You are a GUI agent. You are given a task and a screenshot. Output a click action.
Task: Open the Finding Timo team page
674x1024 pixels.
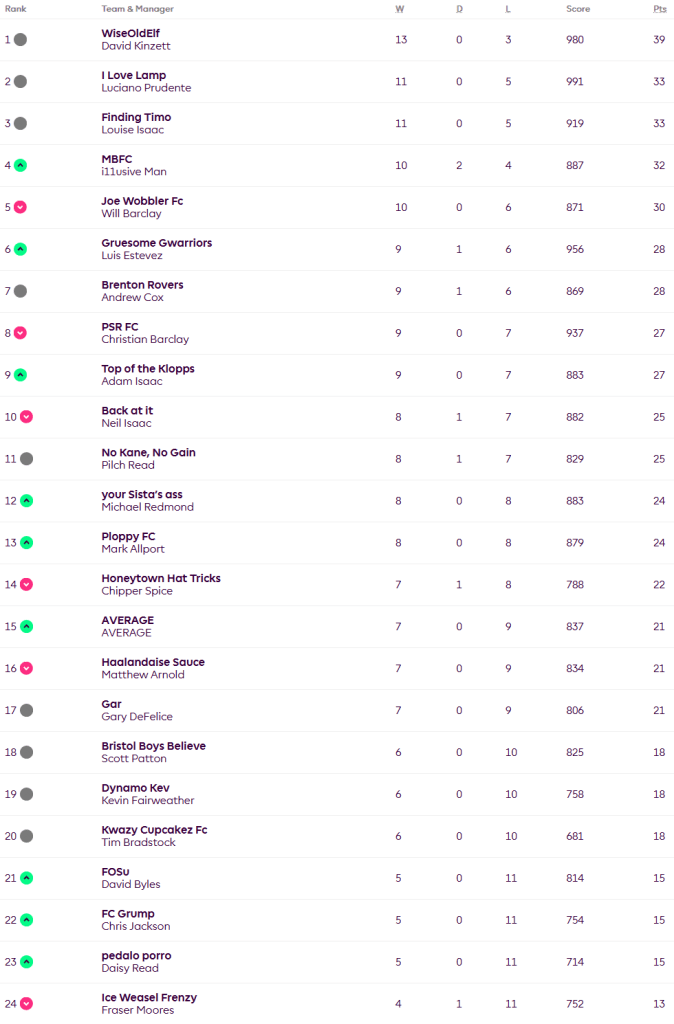point(135,117)
